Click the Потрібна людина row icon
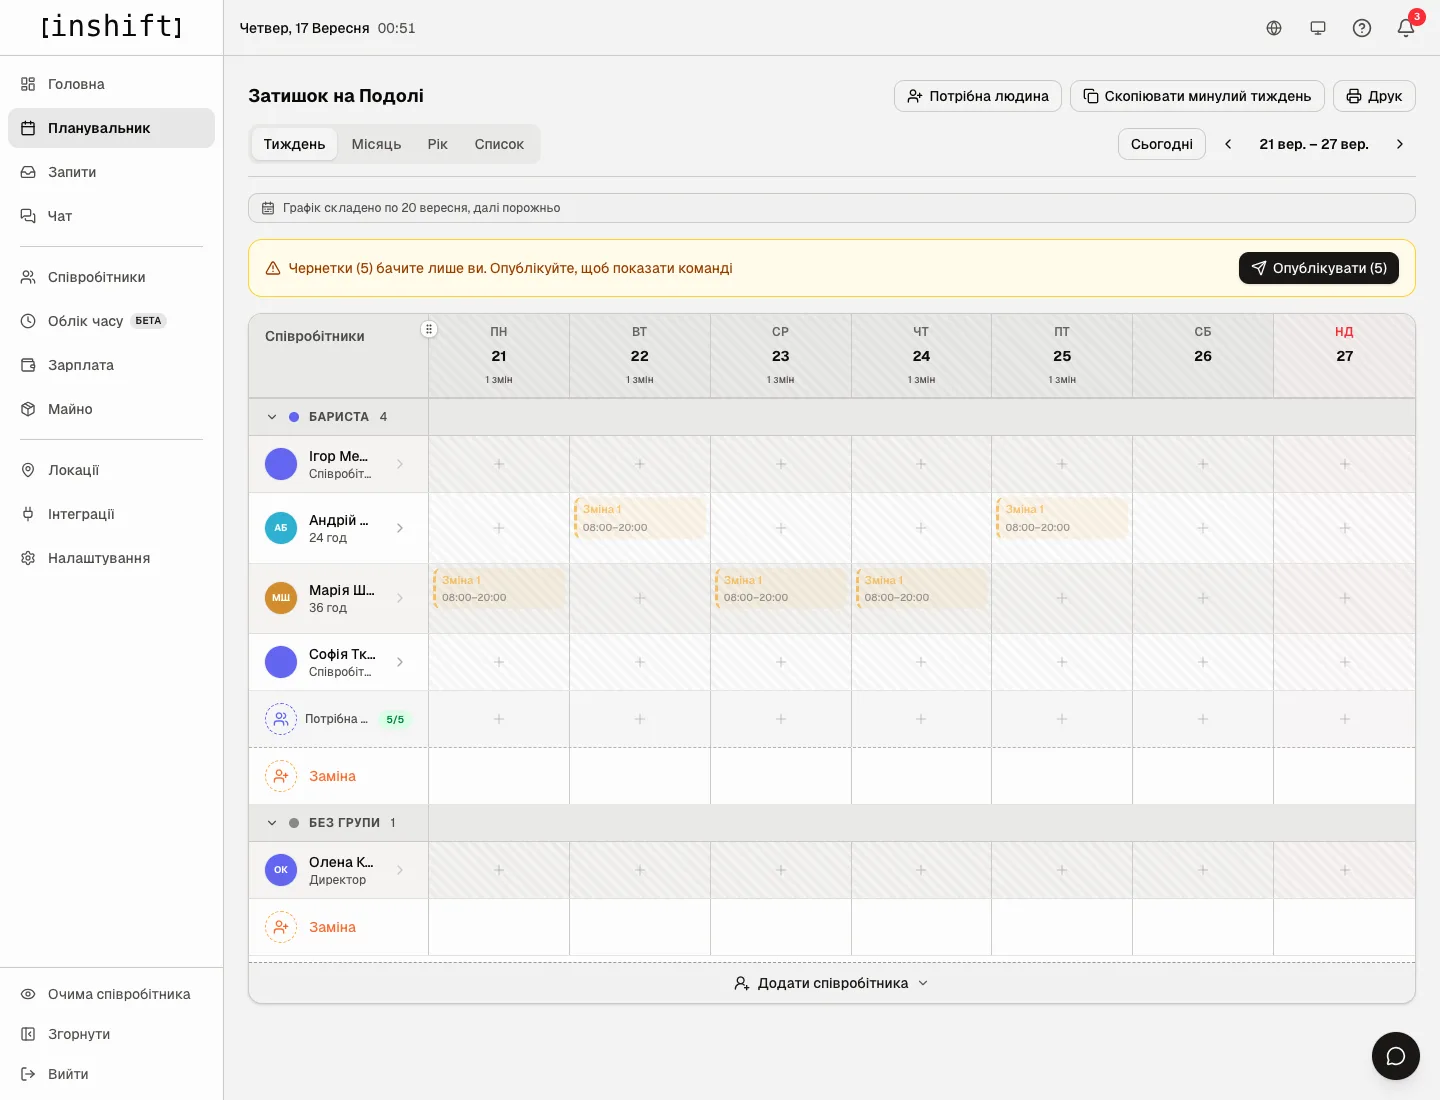This screenshot has width=1440, height=1100. coord(281,719)
